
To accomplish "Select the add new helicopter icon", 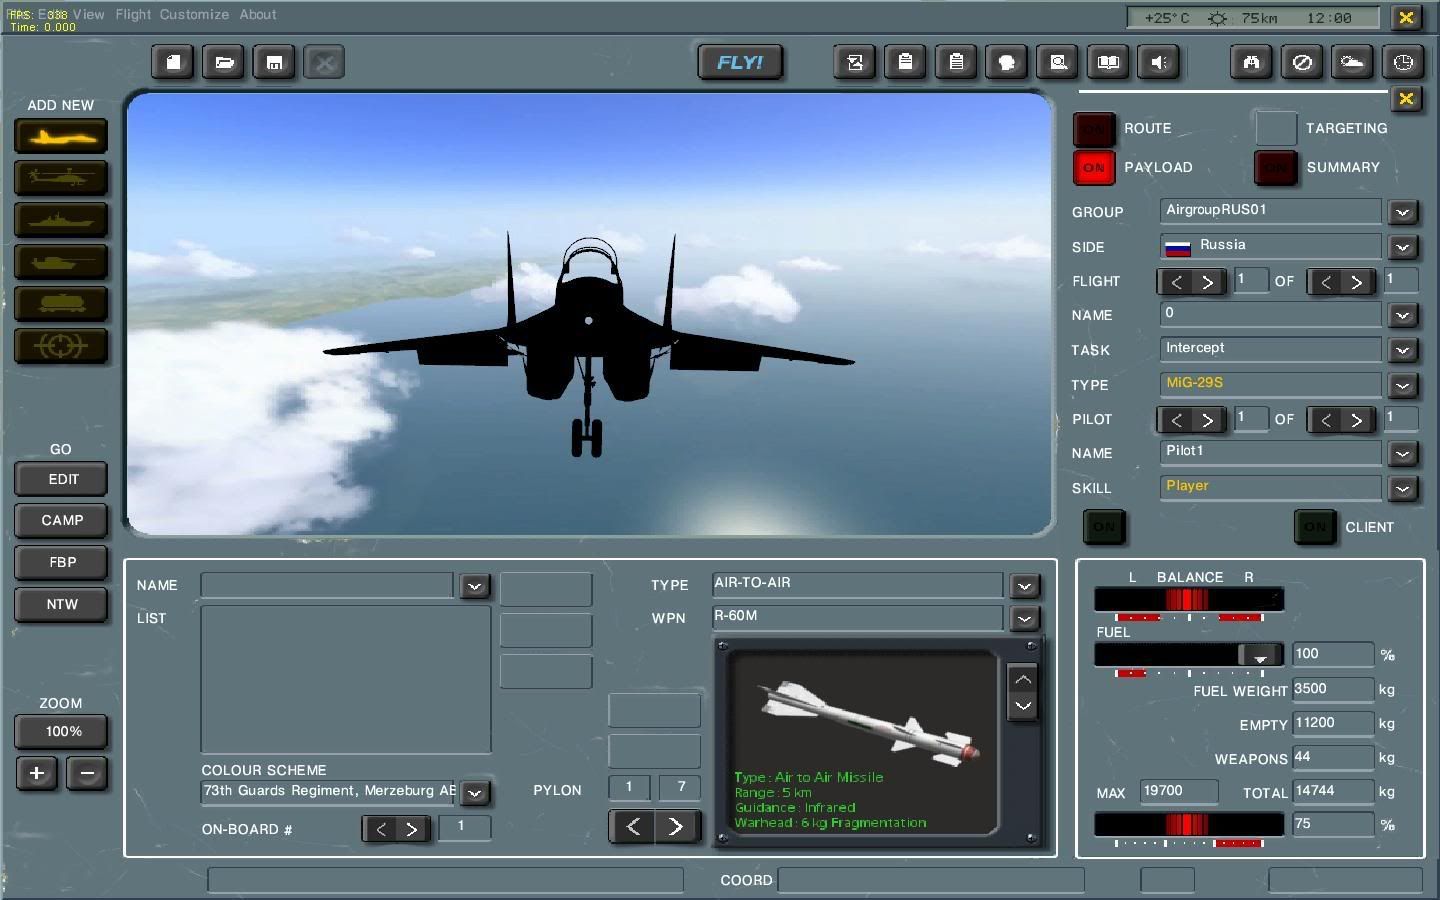I will coord(61,178).
